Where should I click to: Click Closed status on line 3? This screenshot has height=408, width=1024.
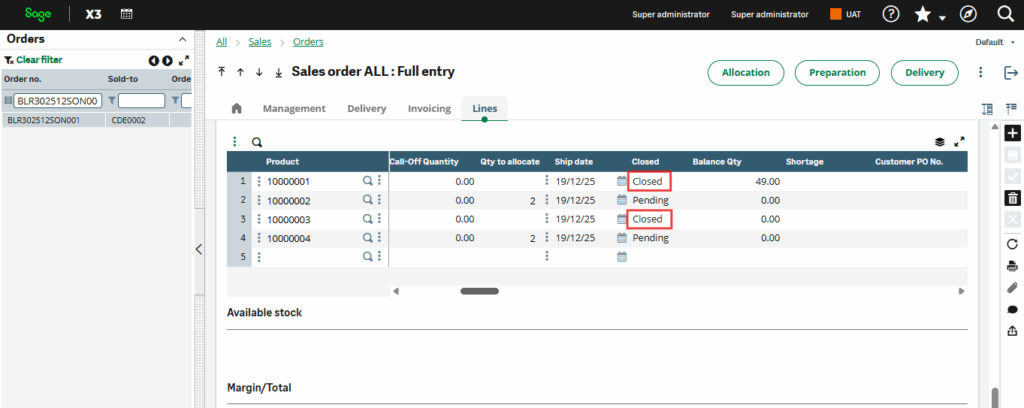[649, 219]
